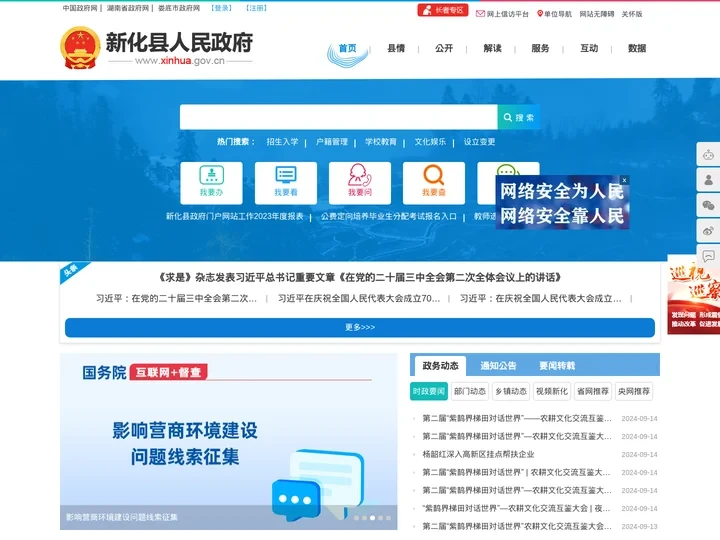Open news “紫鹊界梯田对话世界”—农耕文化交流互鉴大会 | 夜

(516, 508)
